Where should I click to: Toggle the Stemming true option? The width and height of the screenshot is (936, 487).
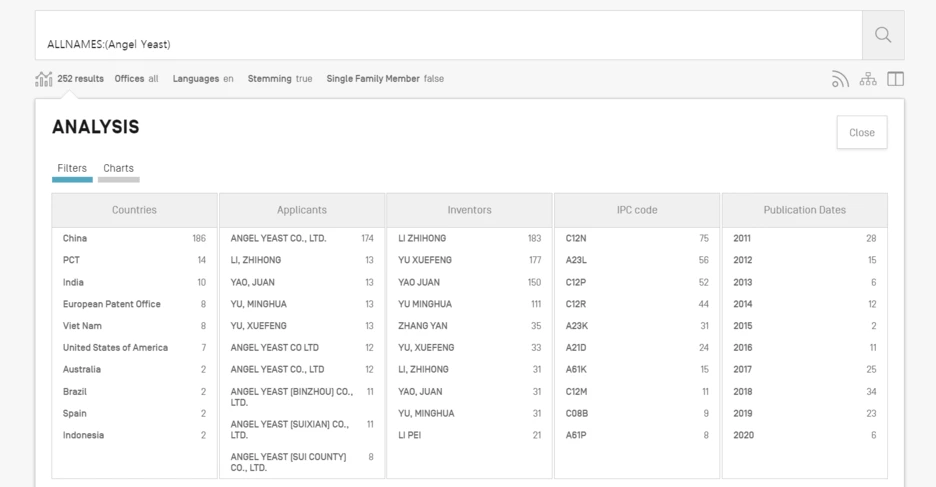pos(280,79)
